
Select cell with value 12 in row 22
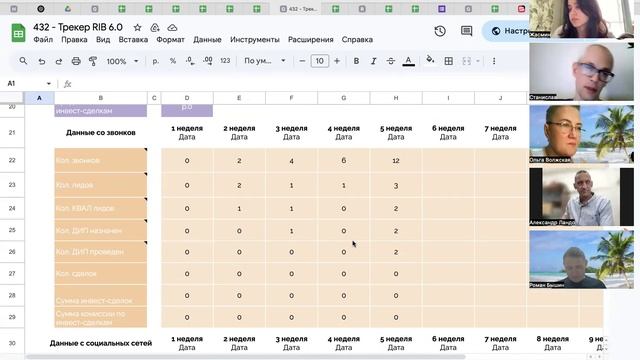coord(396,160)
